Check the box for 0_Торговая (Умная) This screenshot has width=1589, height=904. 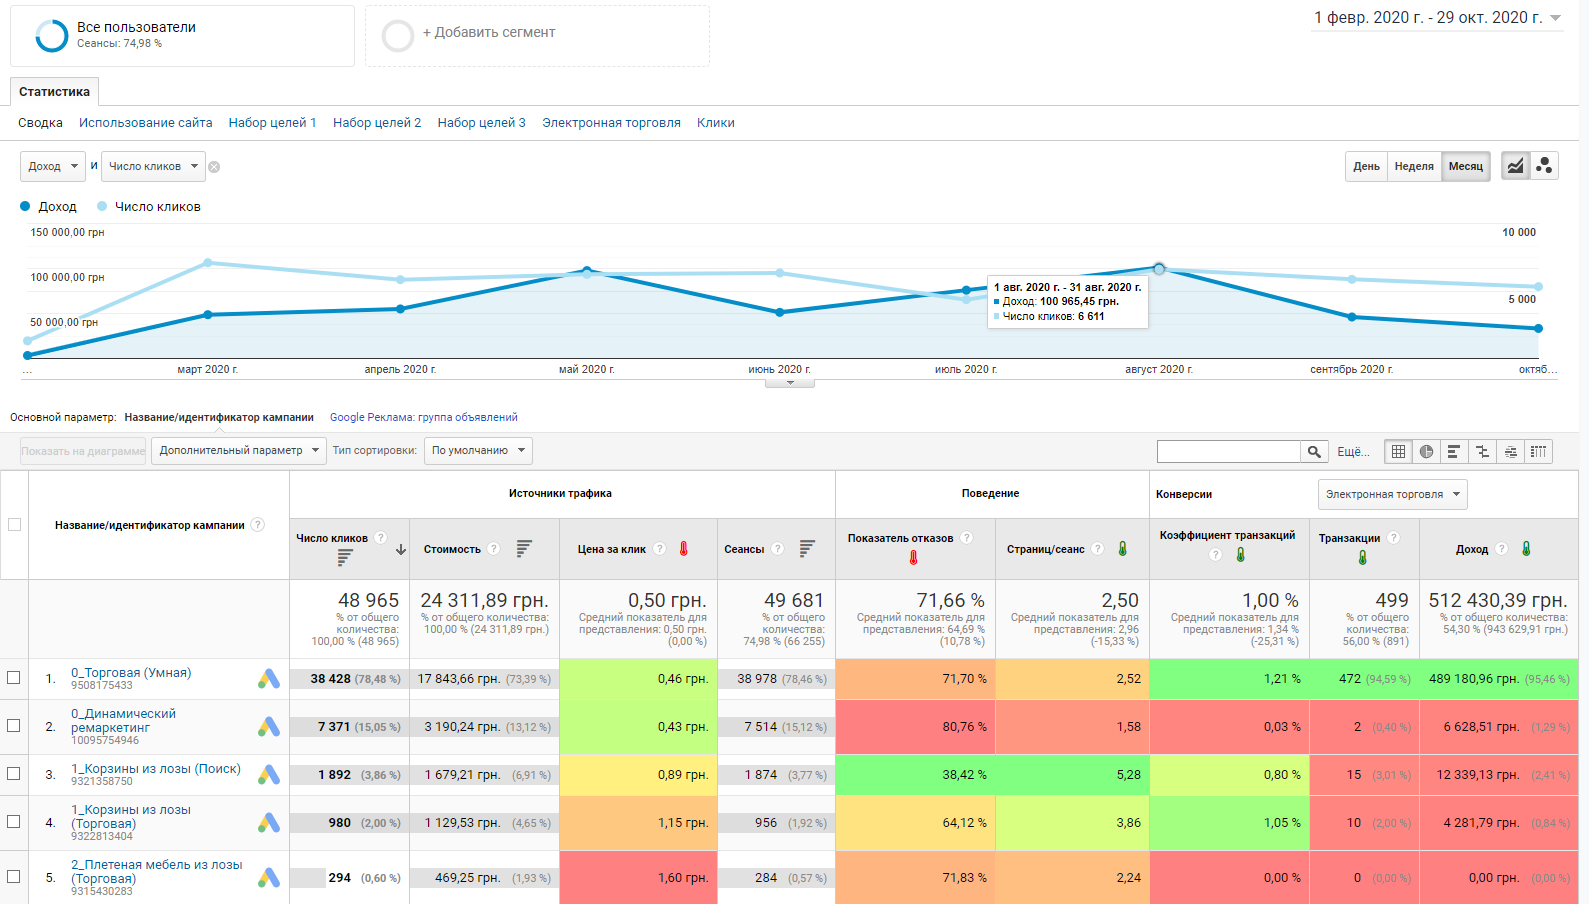pyautogui.click(x=14, y=678)
